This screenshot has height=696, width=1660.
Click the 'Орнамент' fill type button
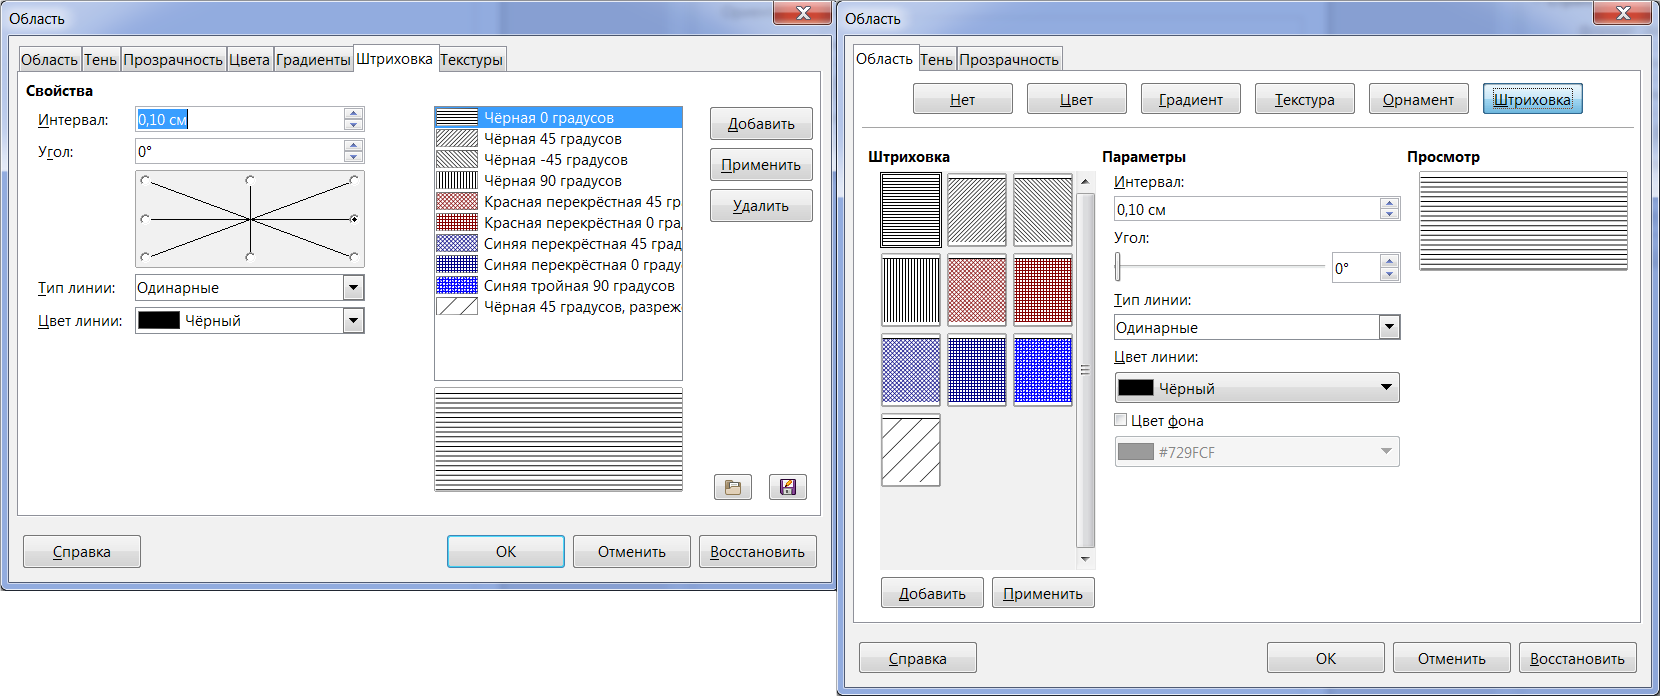1418,99
